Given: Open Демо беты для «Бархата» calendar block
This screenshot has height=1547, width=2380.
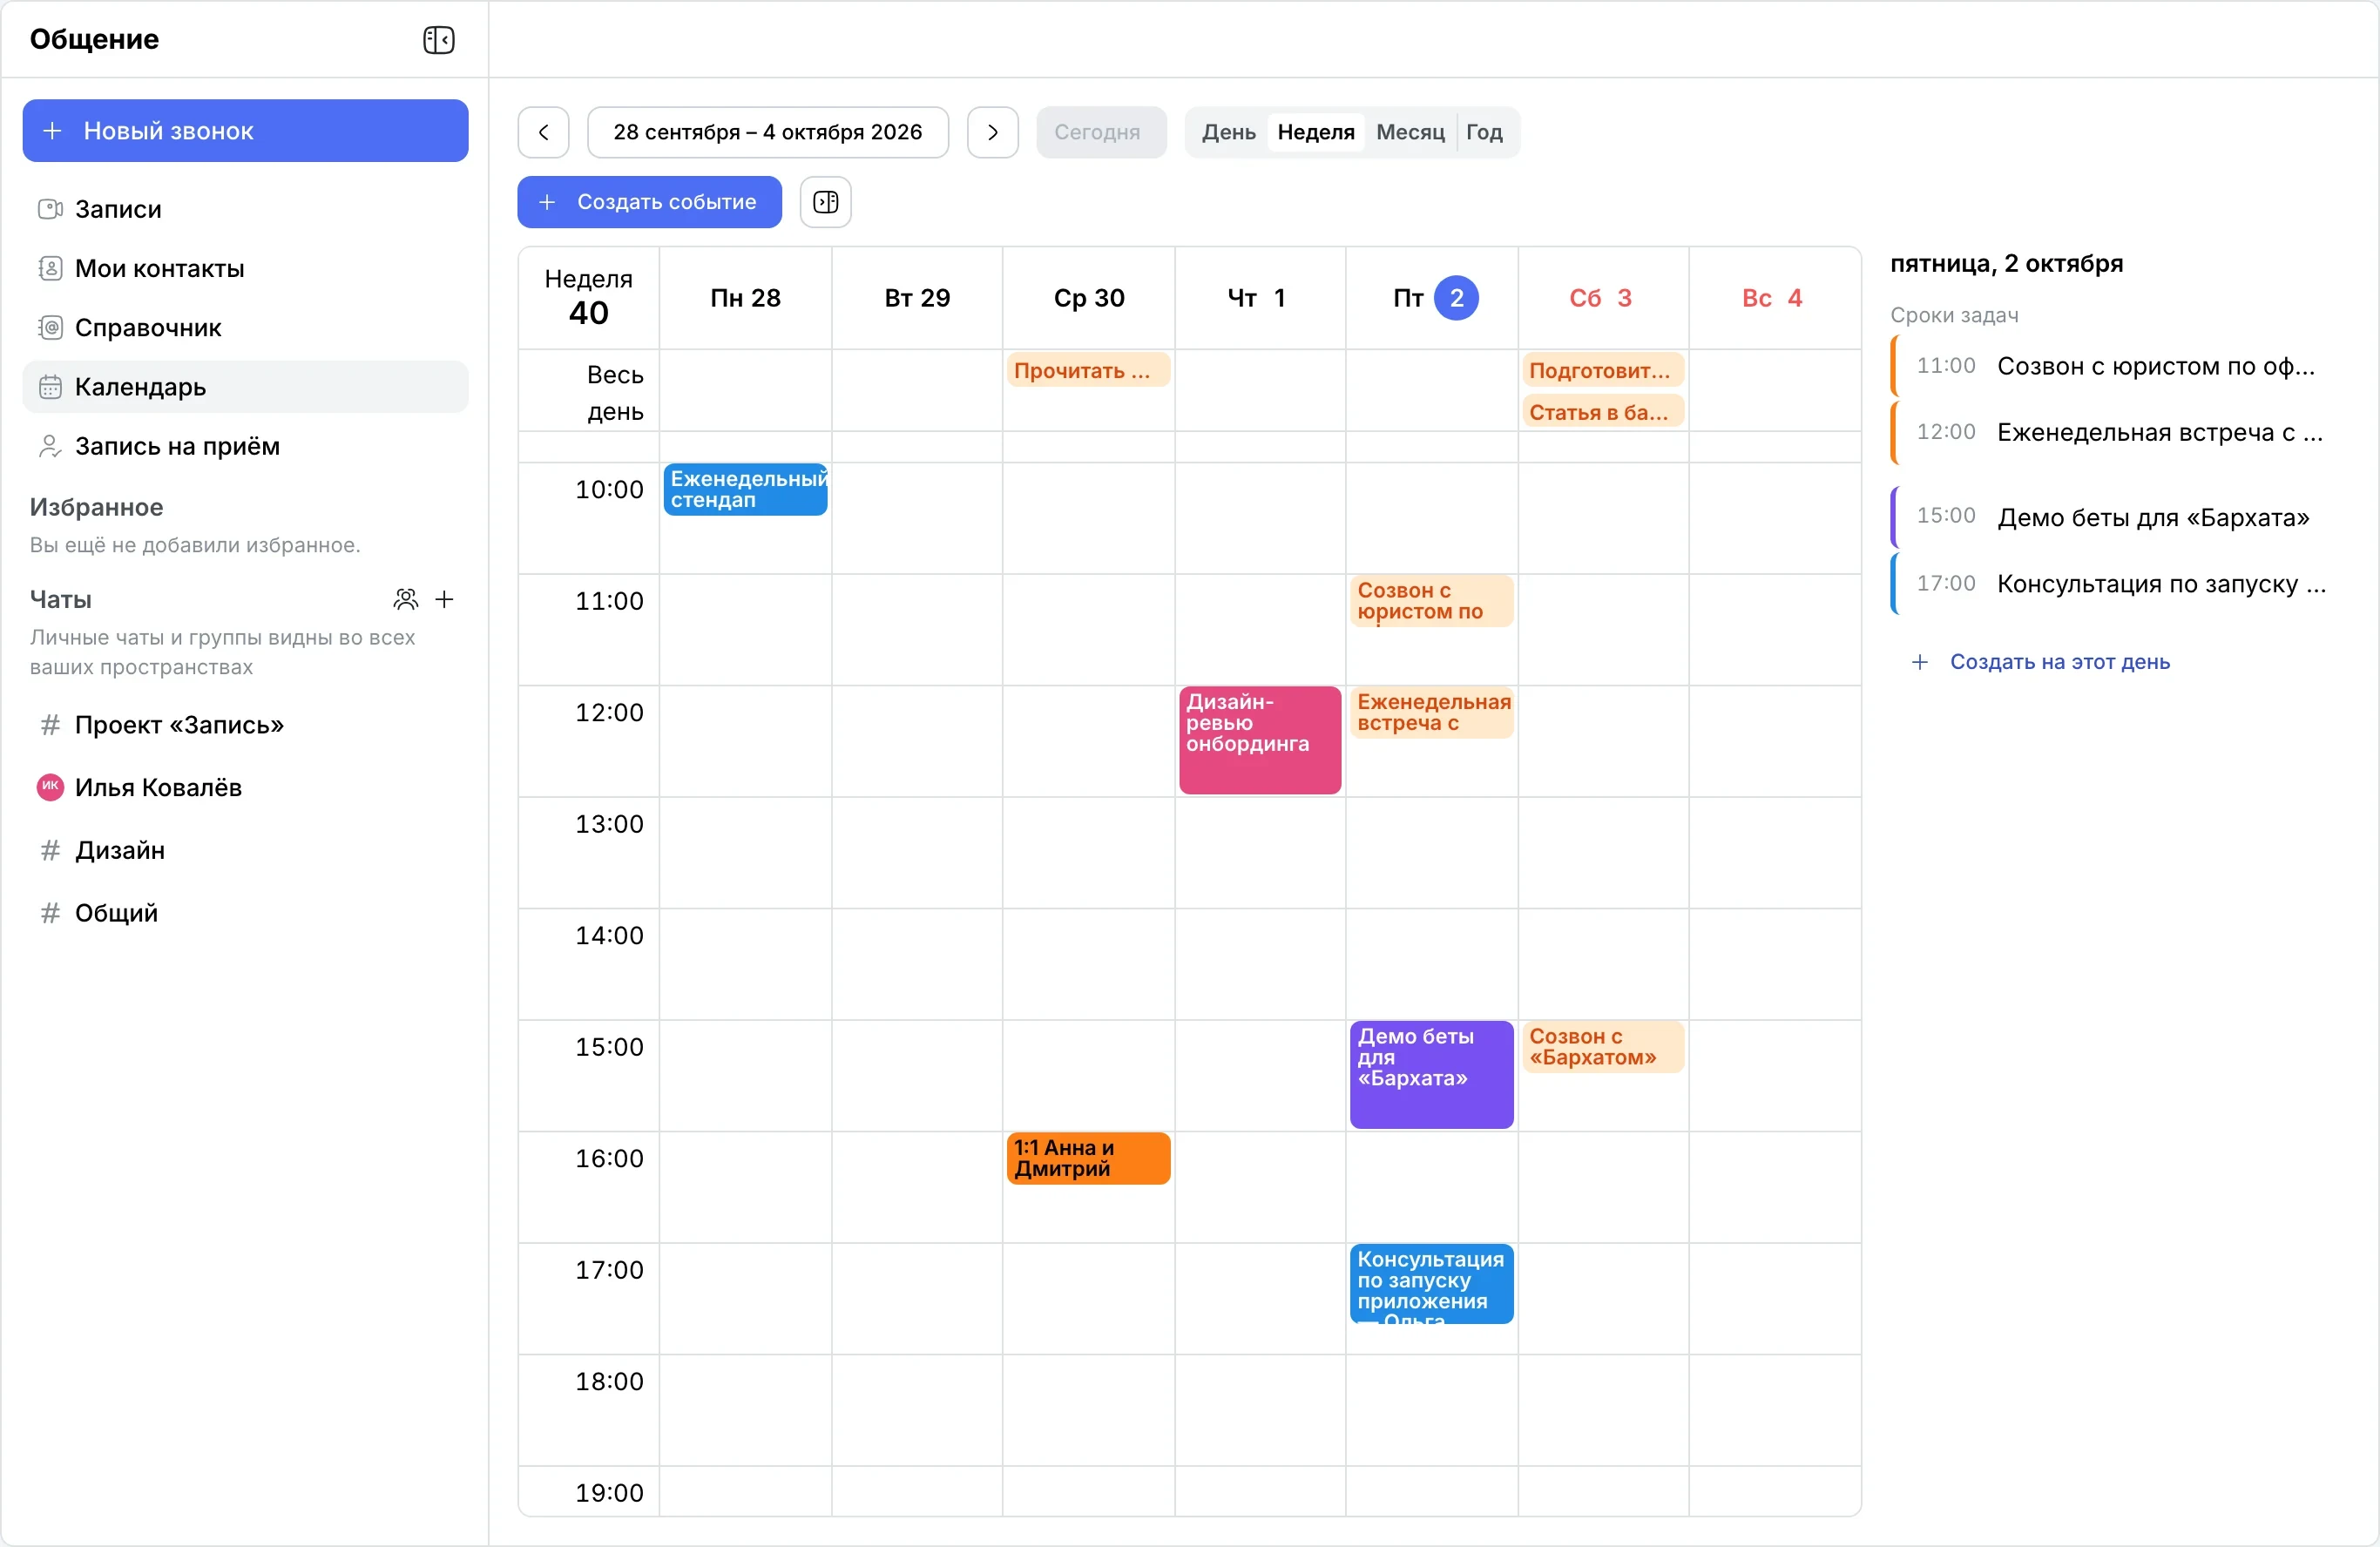Looking at the screenshot, I should [x=1431, y=1074].
